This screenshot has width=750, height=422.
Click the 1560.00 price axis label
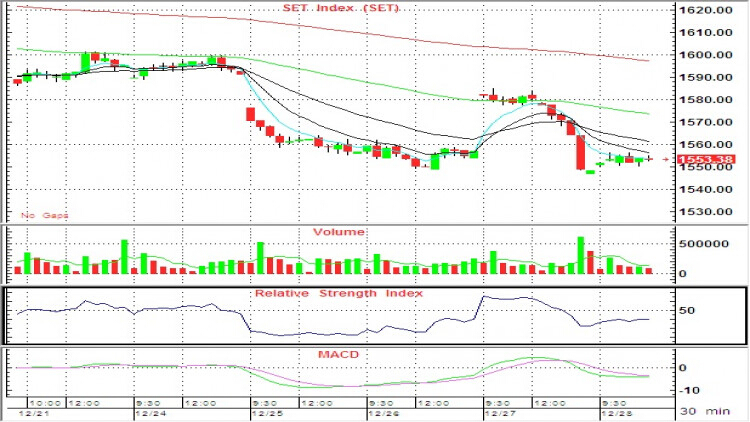pyautogui.click(x=706, y=144)
